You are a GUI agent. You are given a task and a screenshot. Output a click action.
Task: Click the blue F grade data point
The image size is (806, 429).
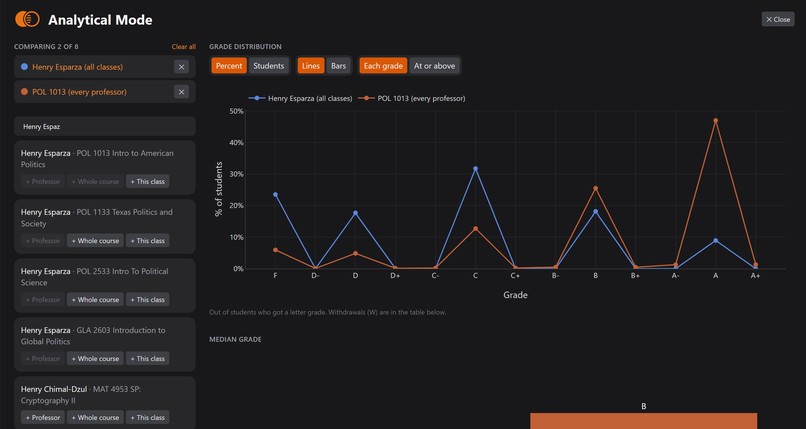(x=276, y=195)
